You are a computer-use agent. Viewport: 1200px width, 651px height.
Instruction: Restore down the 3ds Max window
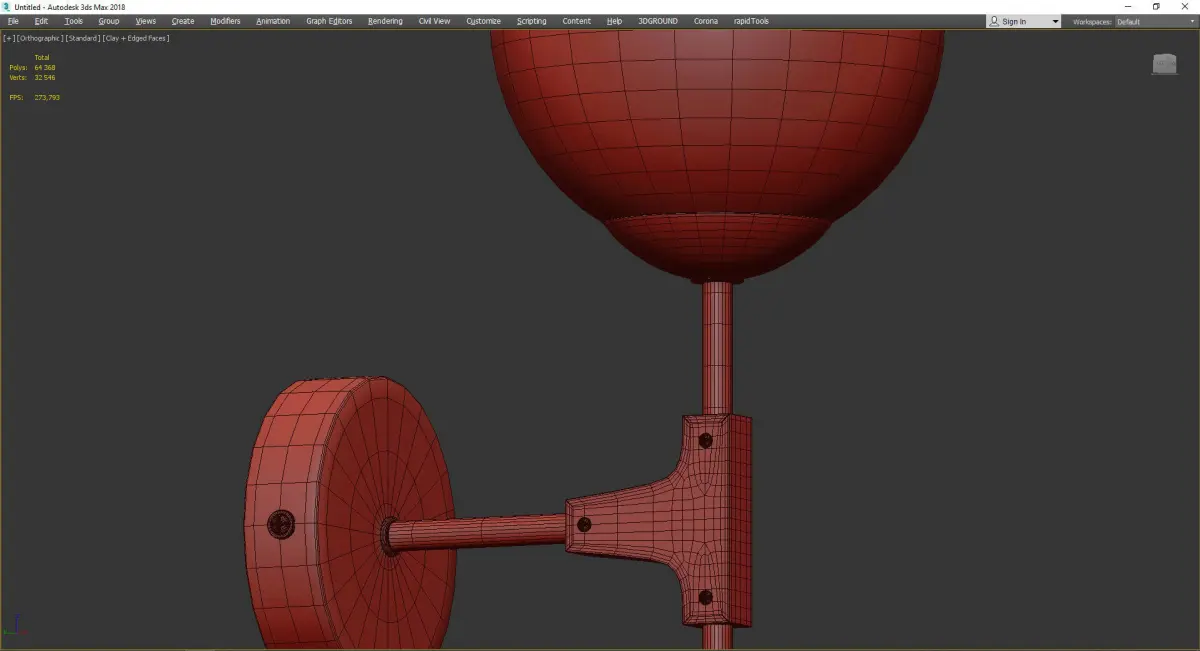coord(1156,7)
